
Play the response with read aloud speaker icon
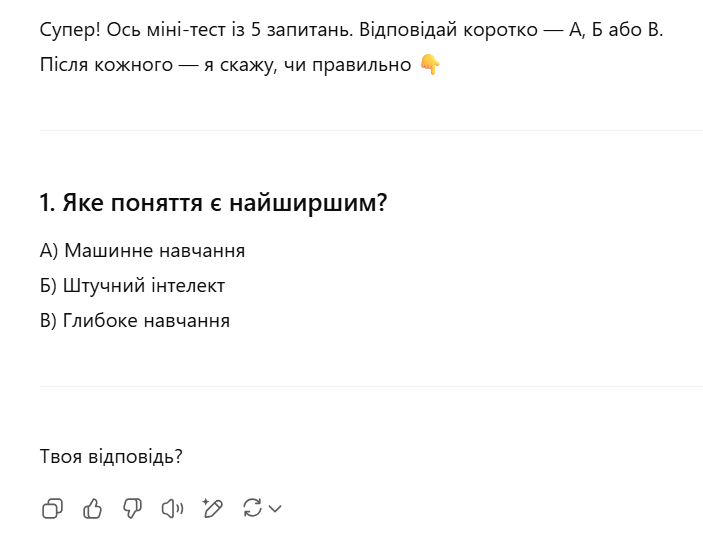[172, 509]
